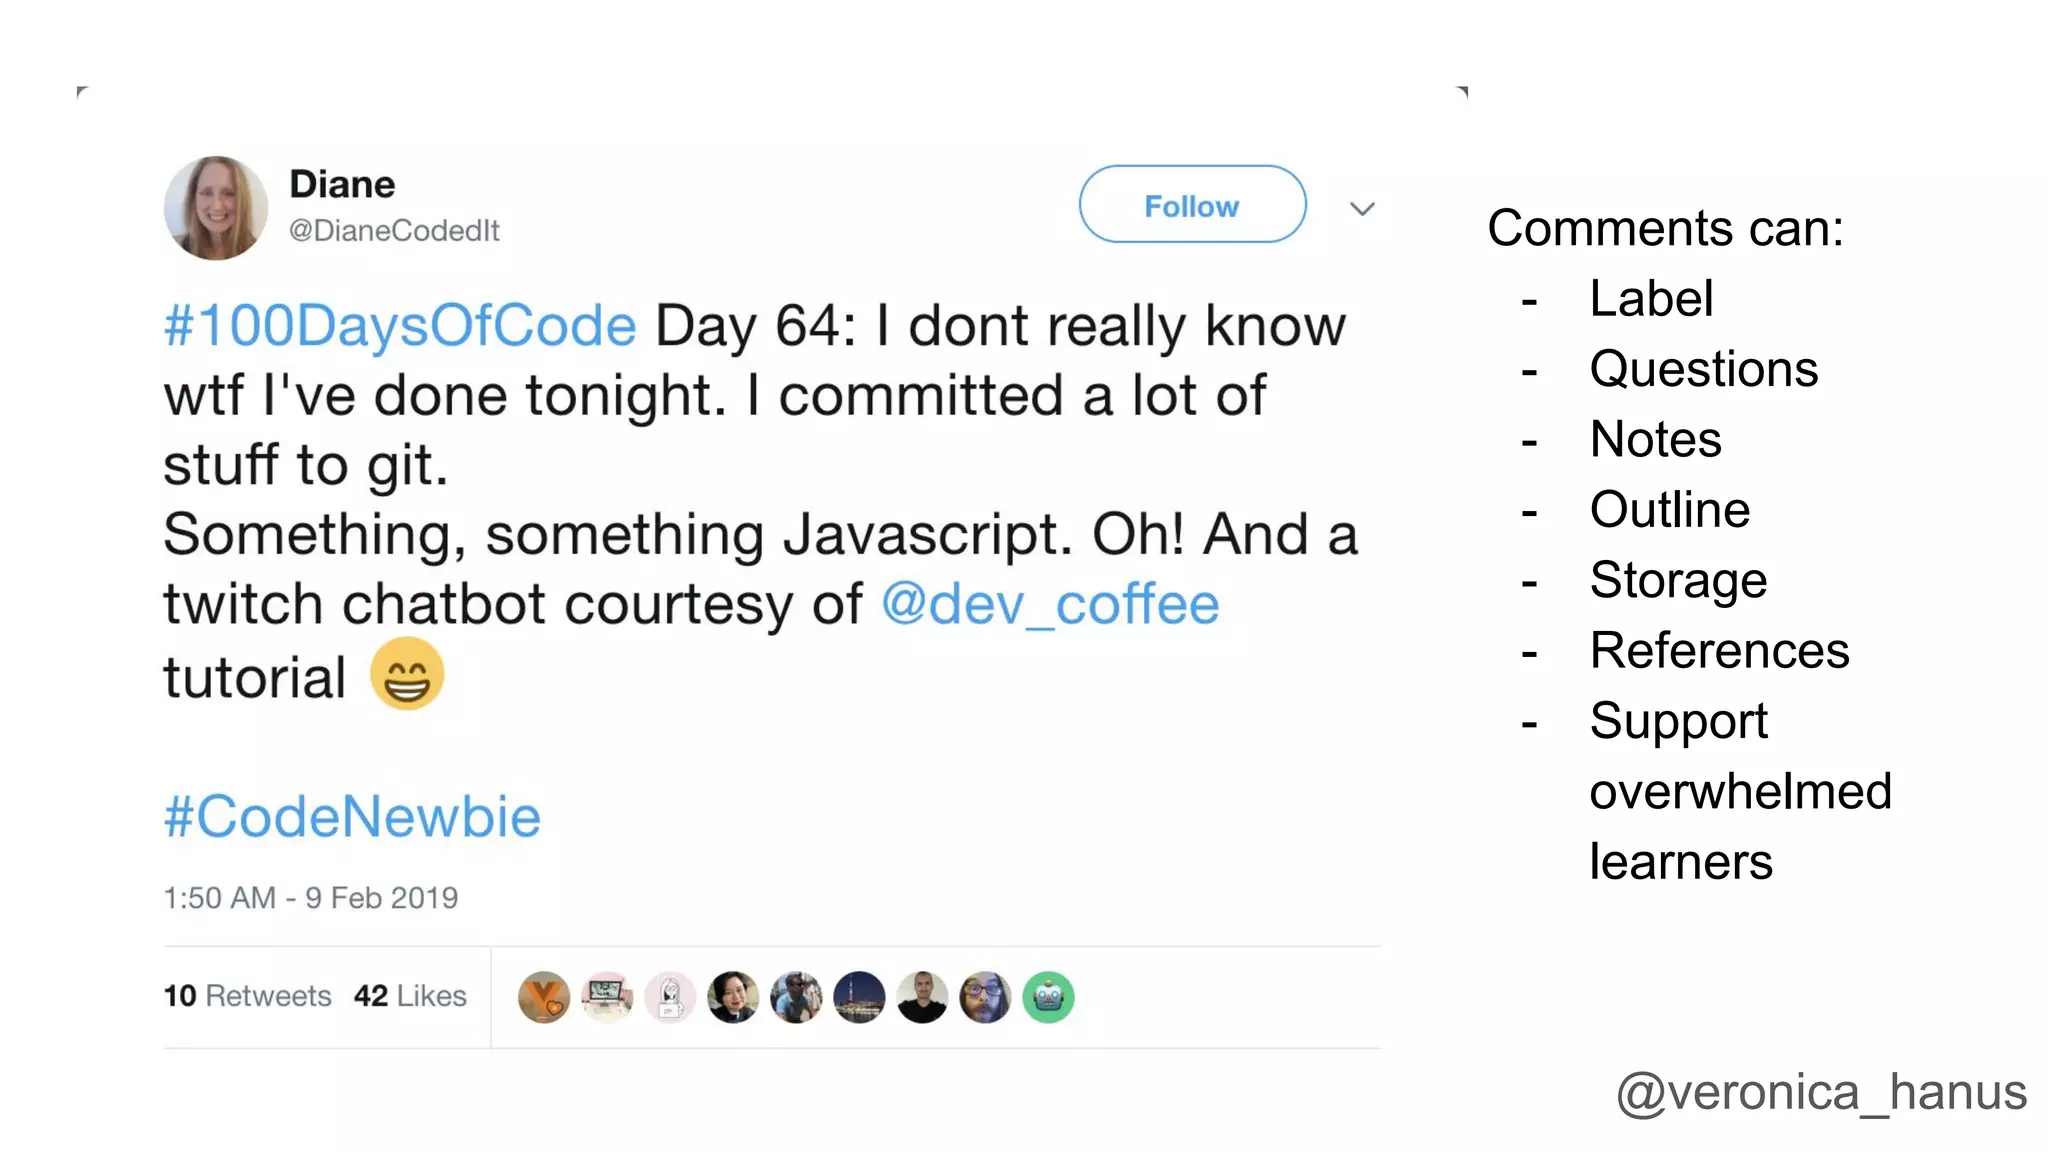Open the @dev_coffee mention link

1050,604
